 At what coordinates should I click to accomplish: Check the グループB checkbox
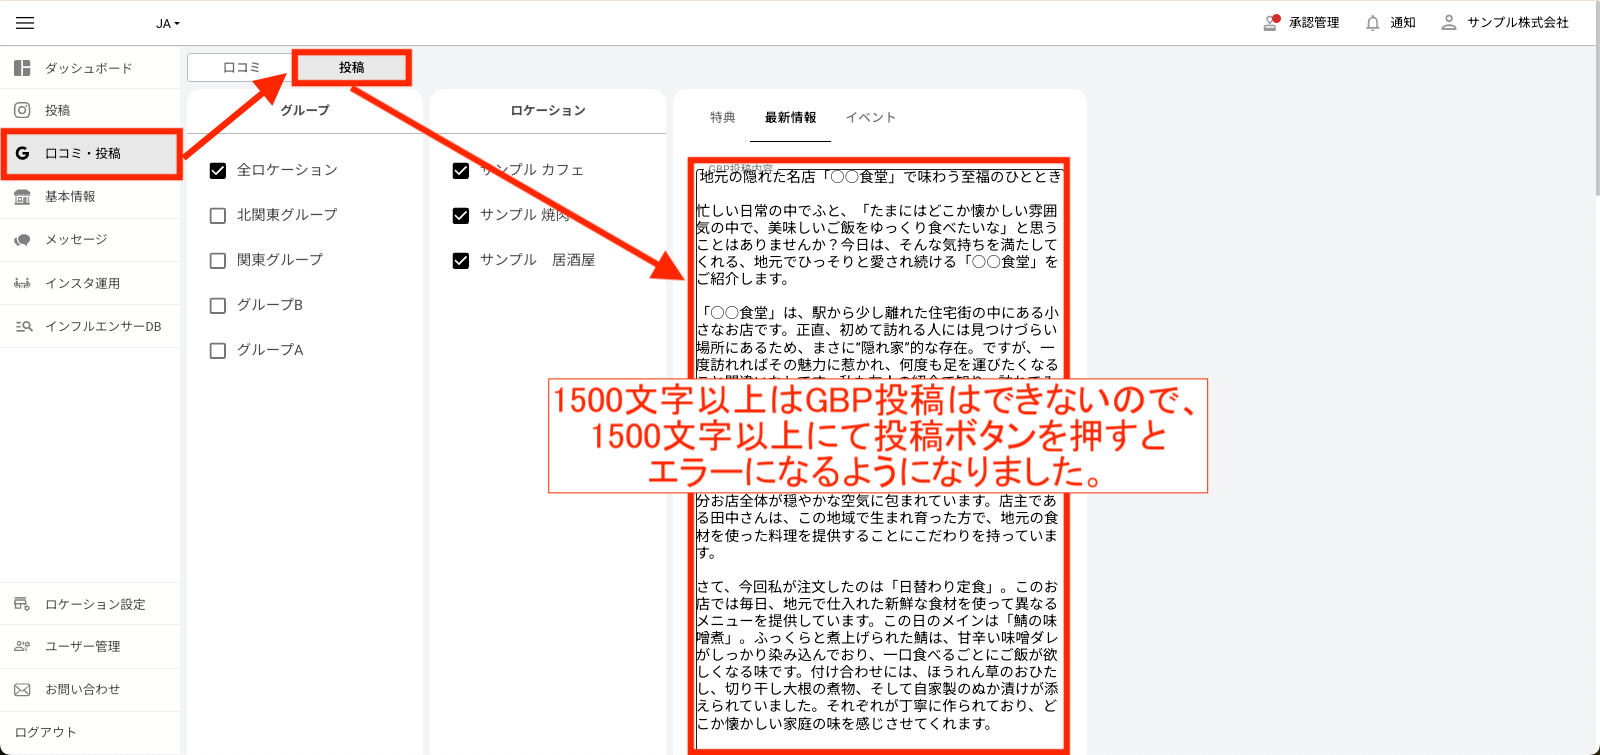point(218,306)
